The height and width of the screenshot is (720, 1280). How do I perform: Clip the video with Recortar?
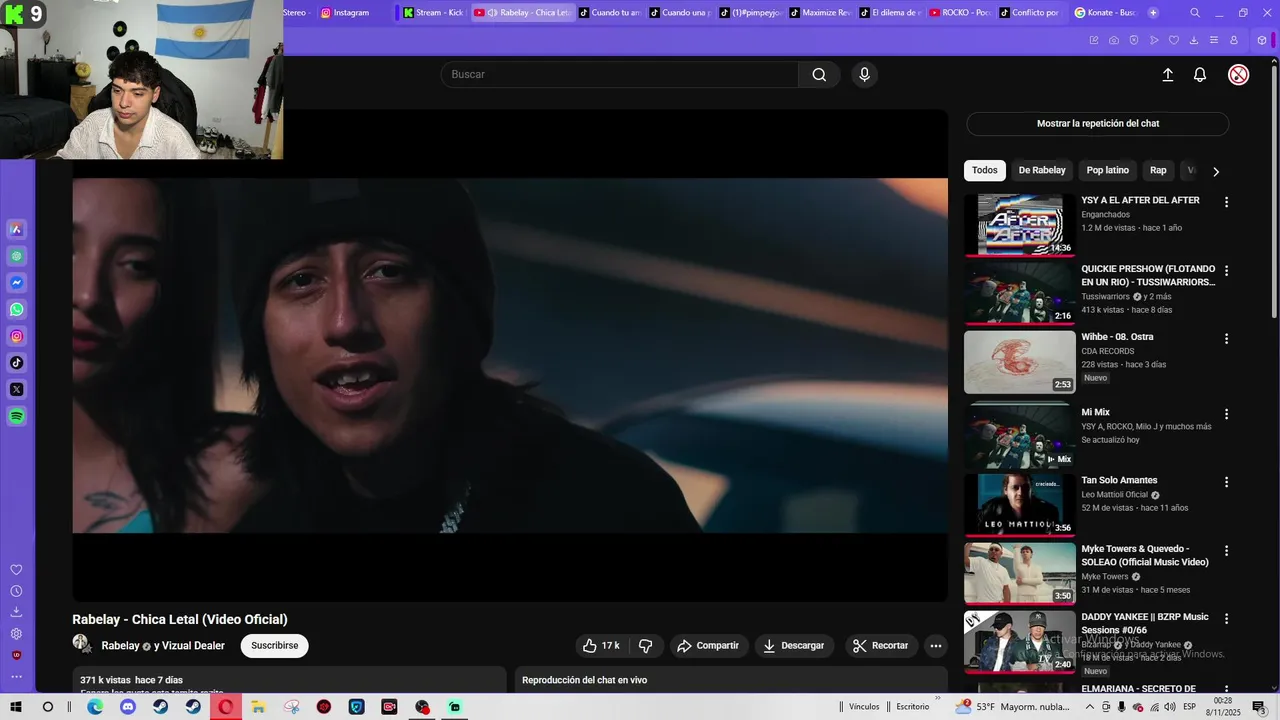point(881,646)
